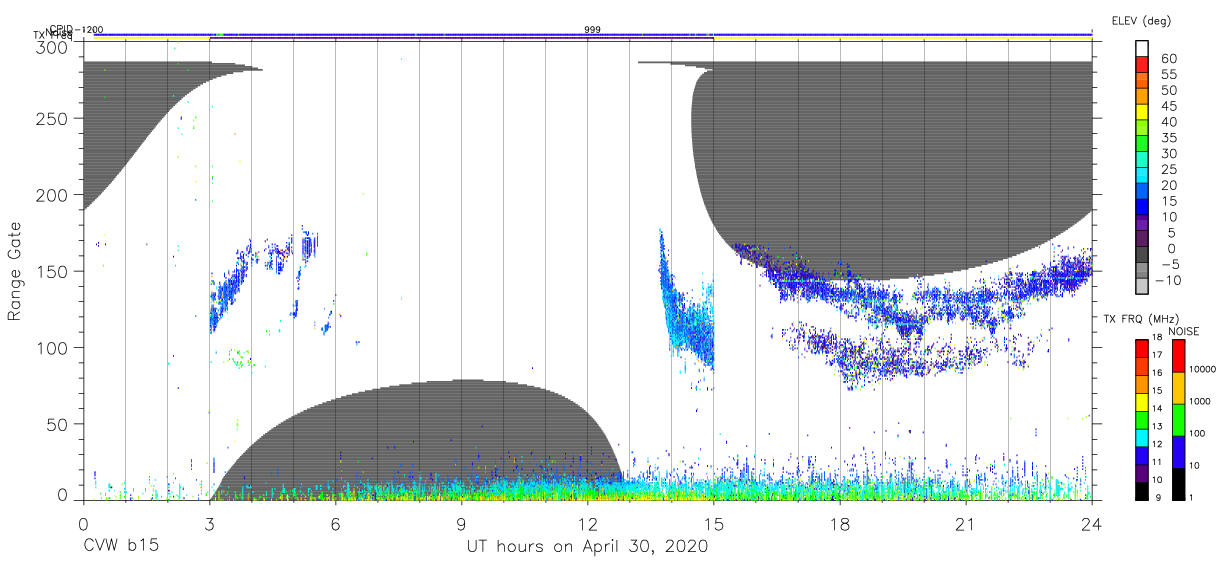The width and height of the screenshot is (1228, 567).
Task: Click the "Range Gate" y-axis label
Action: (x=15, y=272)
